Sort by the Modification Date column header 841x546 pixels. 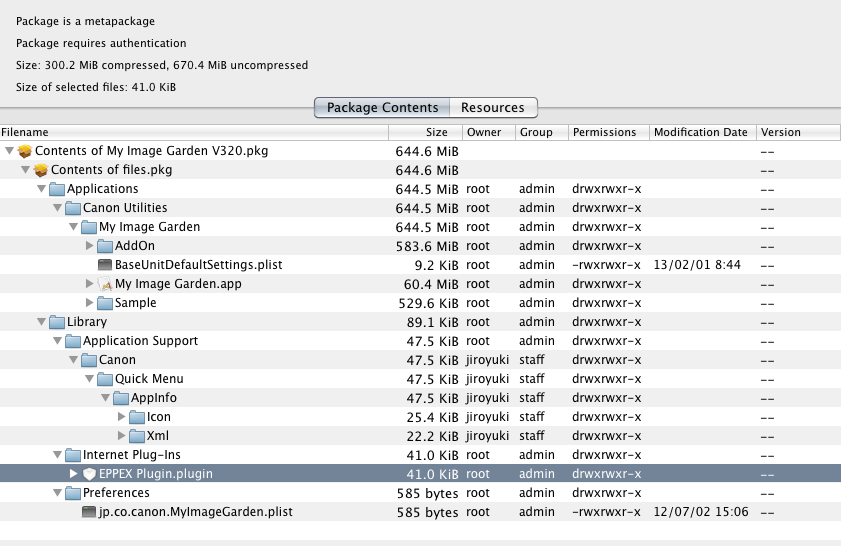click(700, 132)
